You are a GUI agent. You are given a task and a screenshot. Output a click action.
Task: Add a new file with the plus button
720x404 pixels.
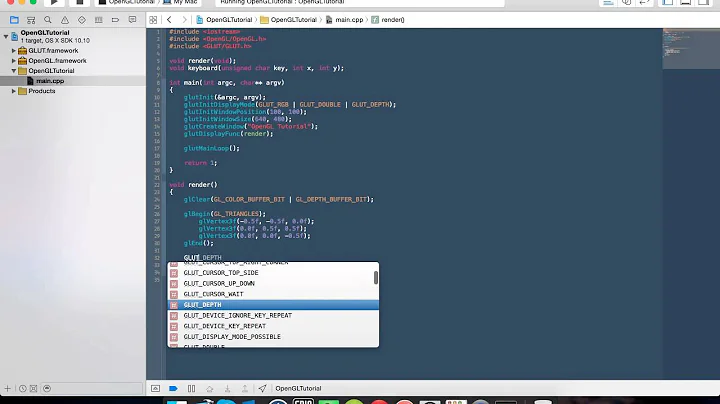point(7,388)
